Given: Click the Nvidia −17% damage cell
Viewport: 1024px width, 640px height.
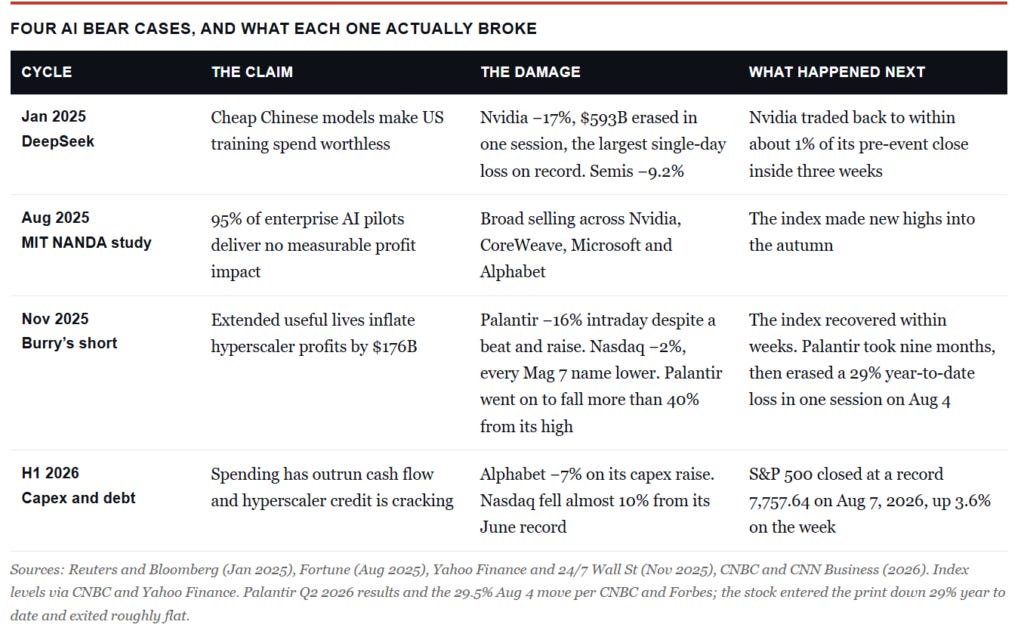Looking at the screenshot, I should click(x=603, y=144).
